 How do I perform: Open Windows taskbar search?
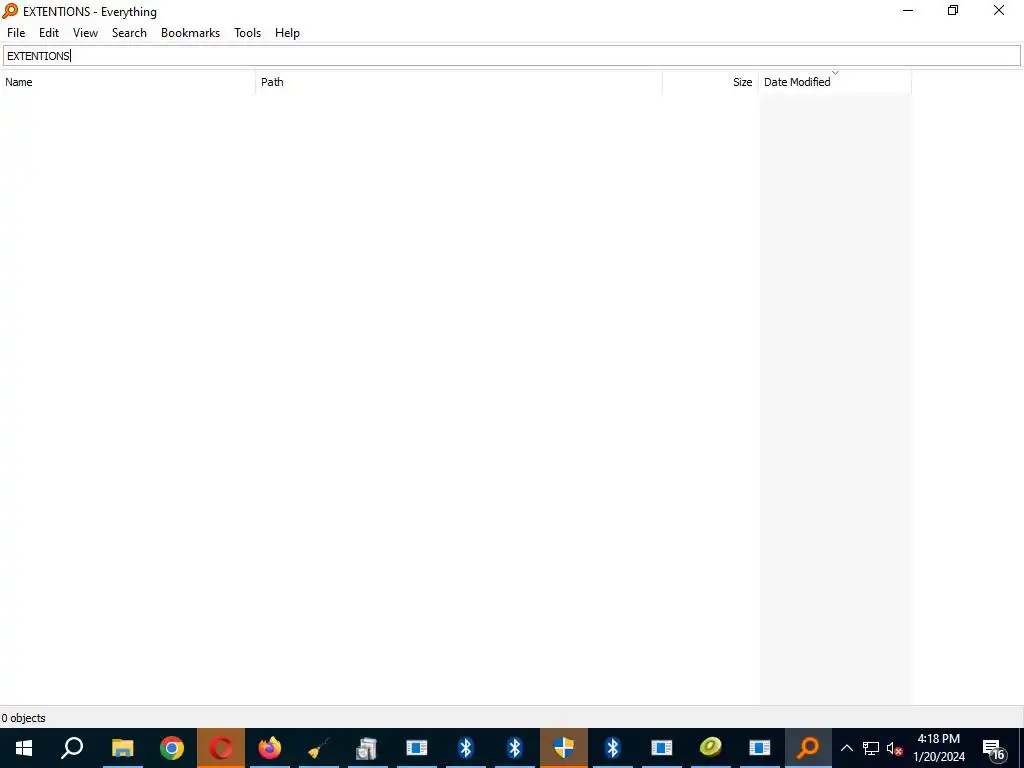click(x=72, y=748)
